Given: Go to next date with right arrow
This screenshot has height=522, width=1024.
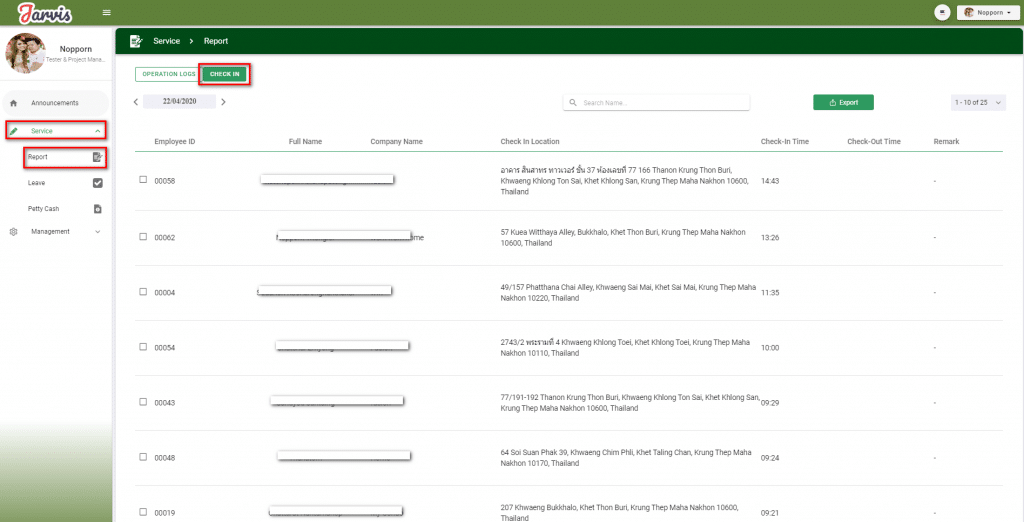Looking at the screenshot, I should coord(223,102).
